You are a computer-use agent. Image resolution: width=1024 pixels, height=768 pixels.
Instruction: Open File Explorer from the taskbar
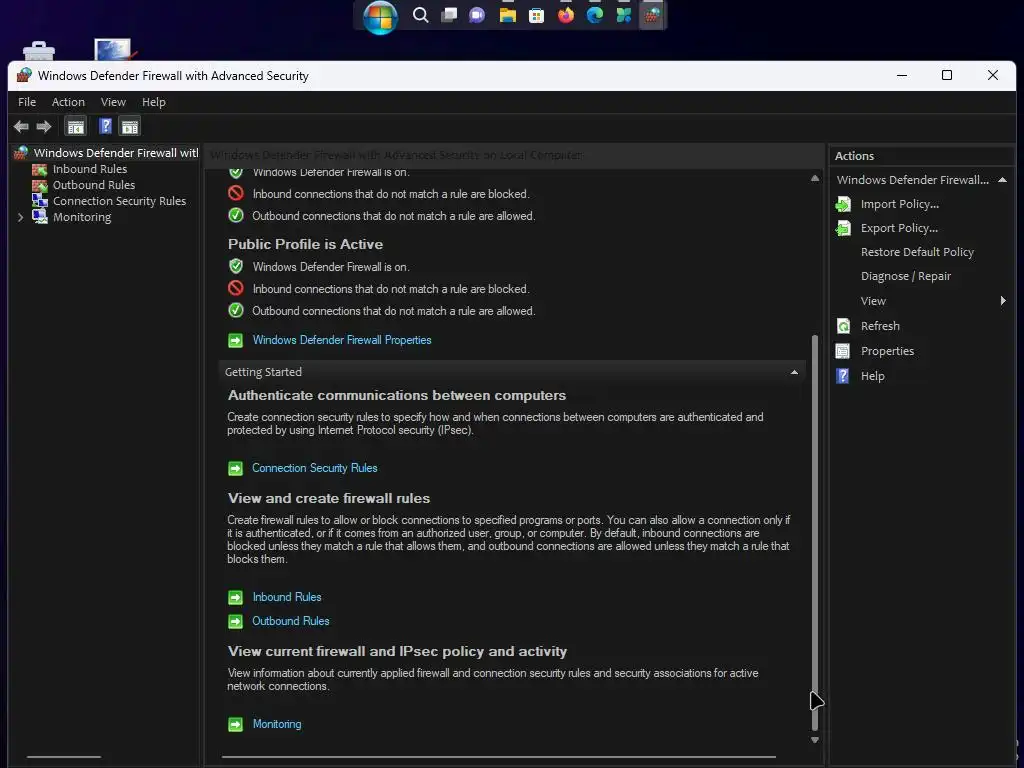pos(507,15)
